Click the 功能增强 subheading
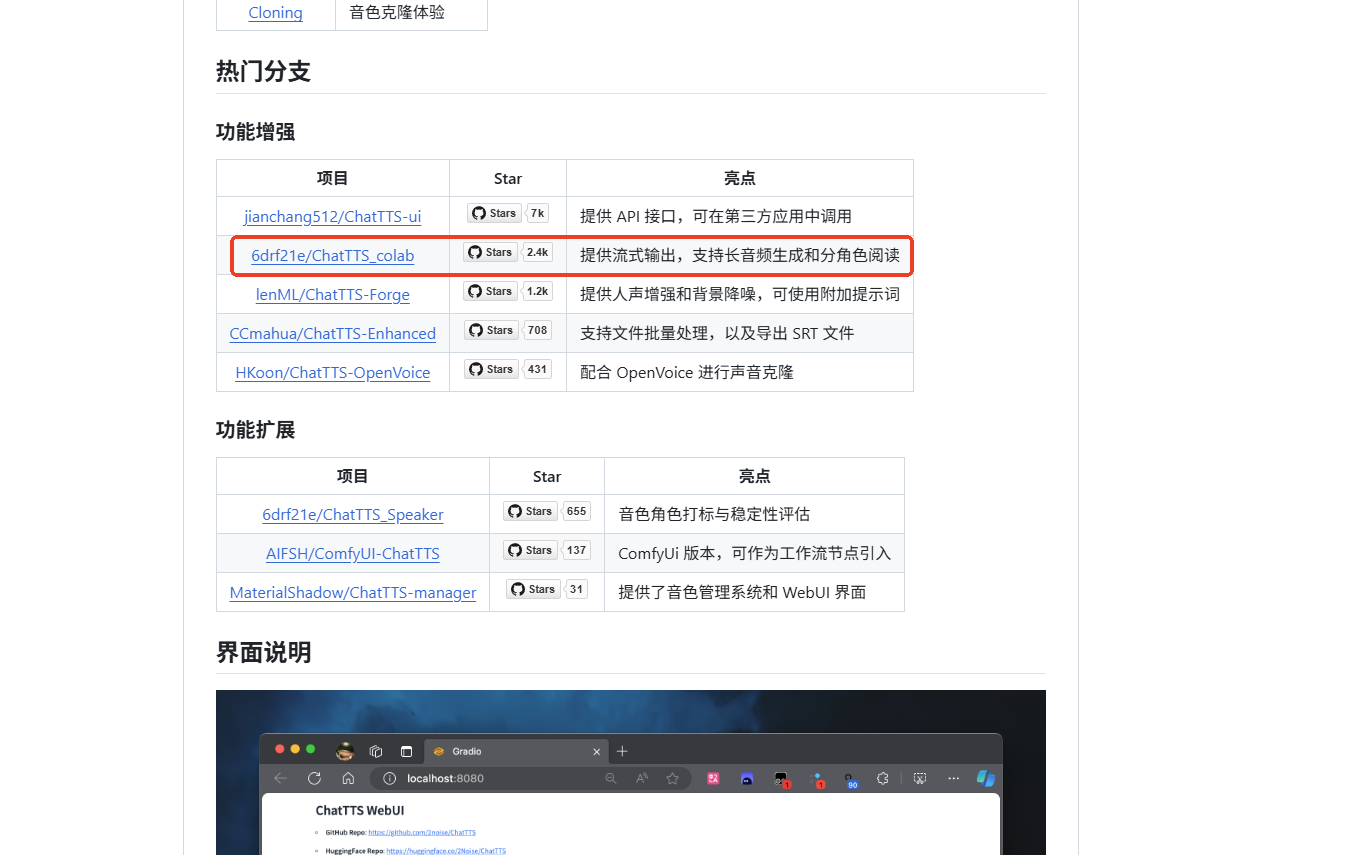The height and width of the screenshot is (855, 1370). coord(255,132)
